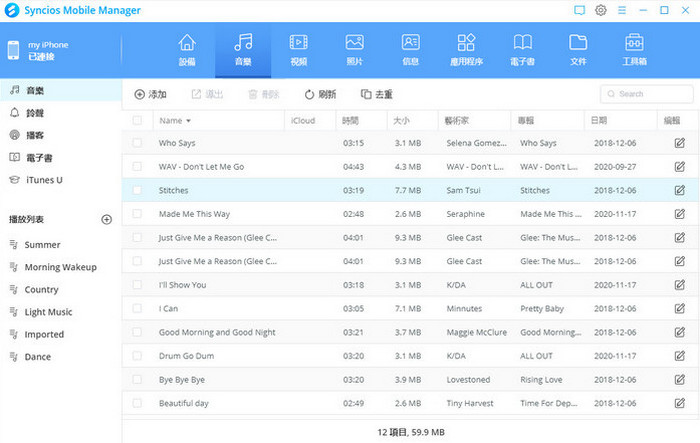Edit the Beautiful day track
The width and height of the screenshot is (700, 443).
click(679, 403)
